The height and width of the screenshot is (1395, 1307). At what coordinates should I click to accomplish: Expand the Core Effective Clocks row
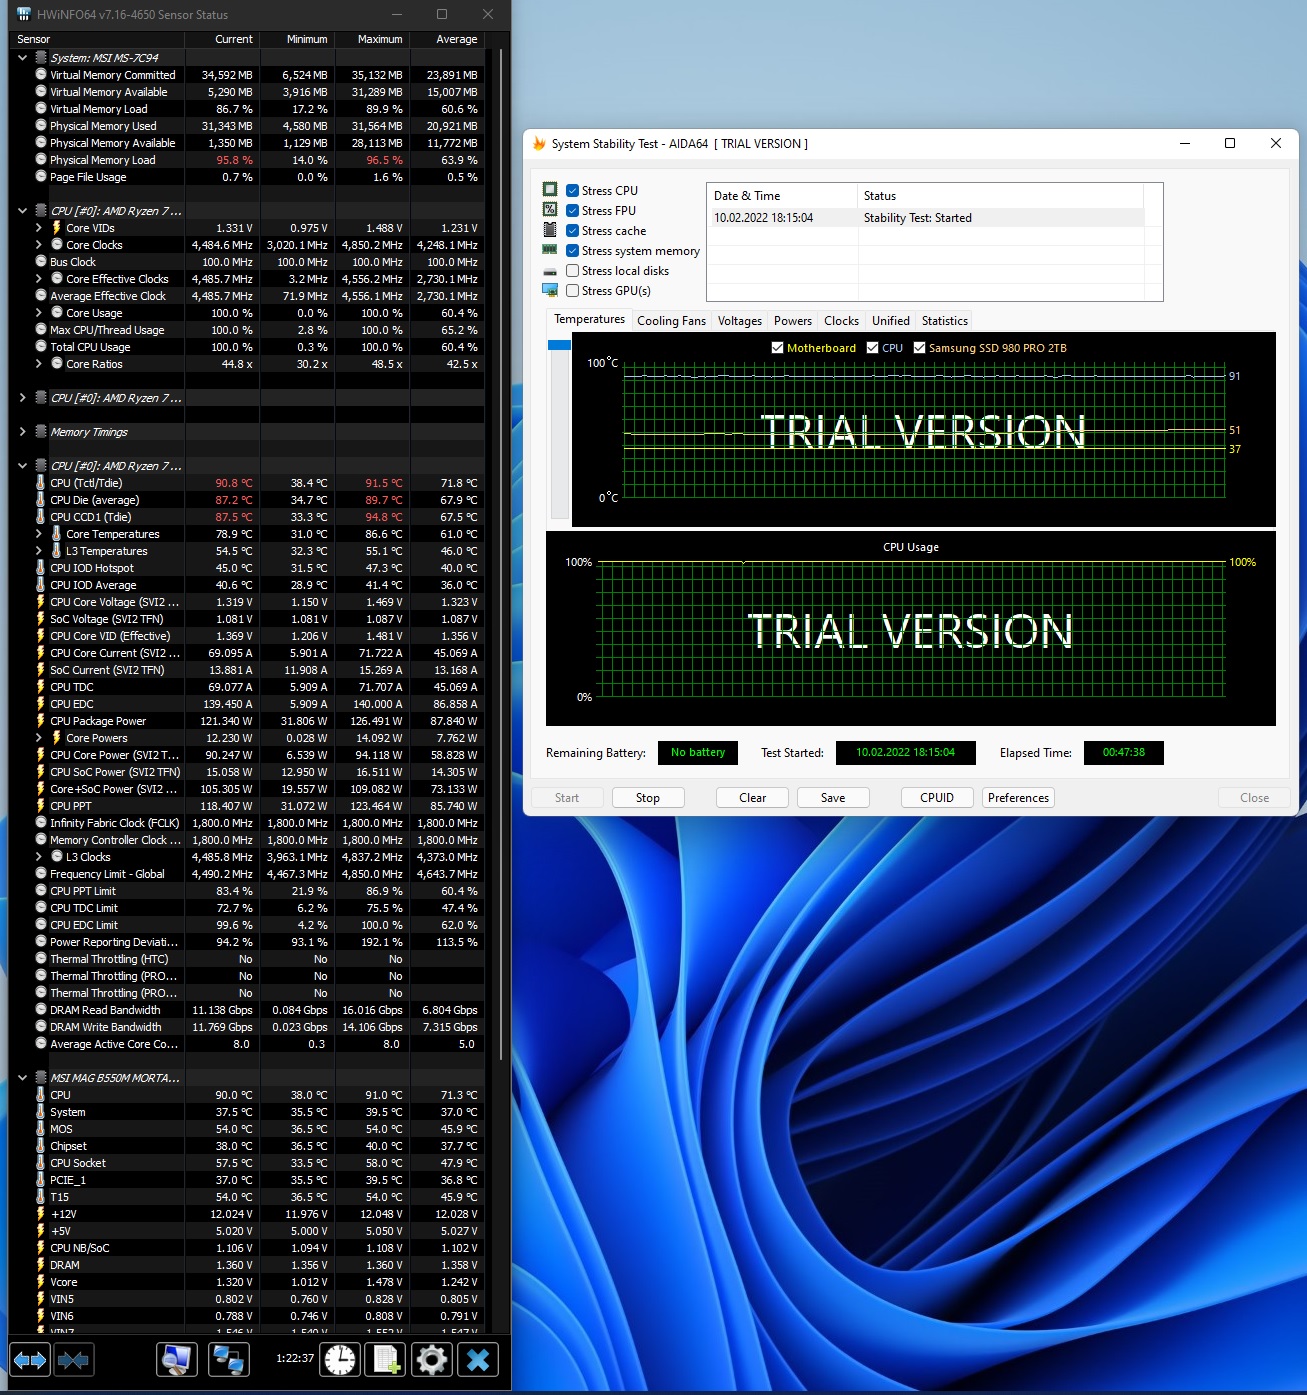click(39, 279)
